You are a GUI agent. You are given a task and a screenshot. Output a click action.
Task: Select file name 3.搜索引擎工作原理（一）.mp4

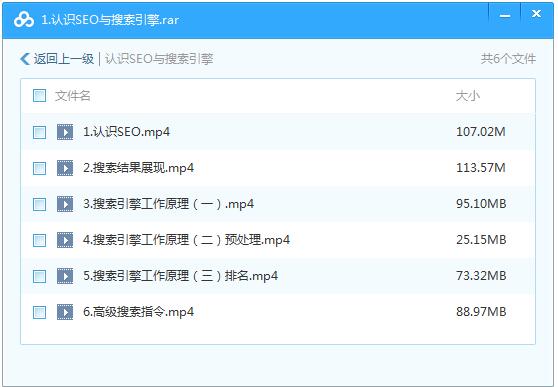pos(168,204)
